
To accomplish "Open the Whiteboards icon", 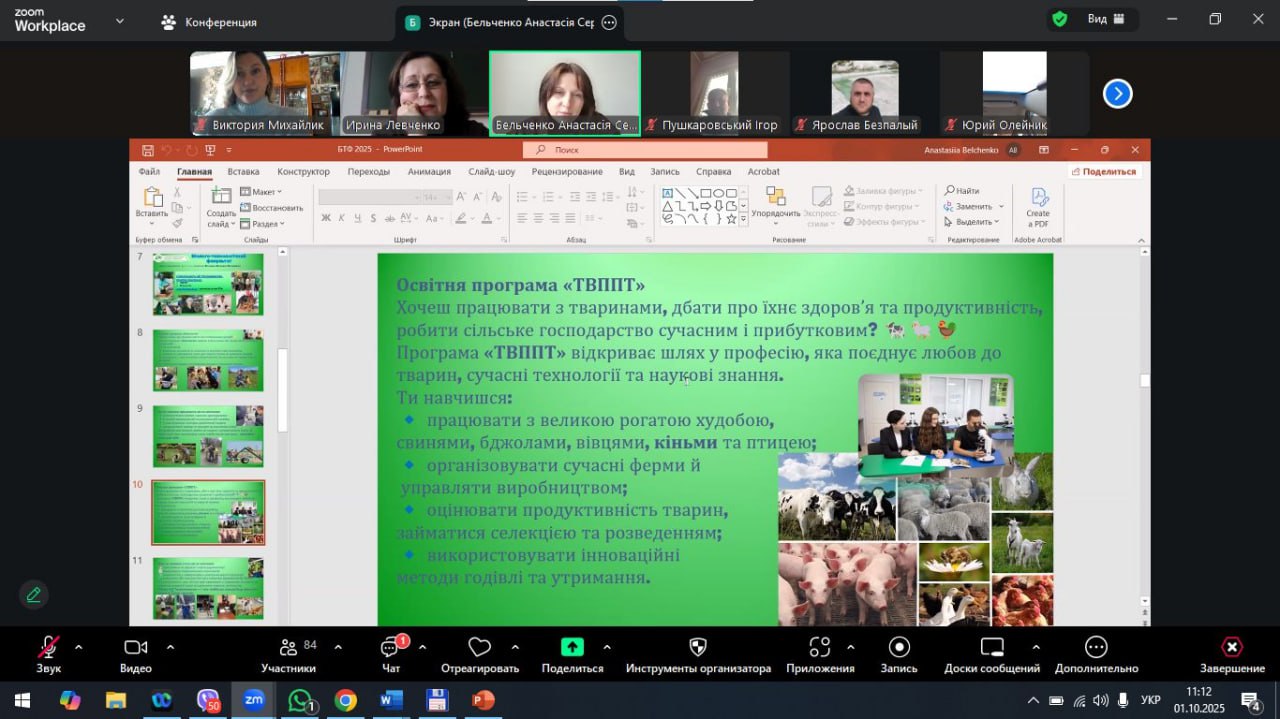I will tap(991, 647).
